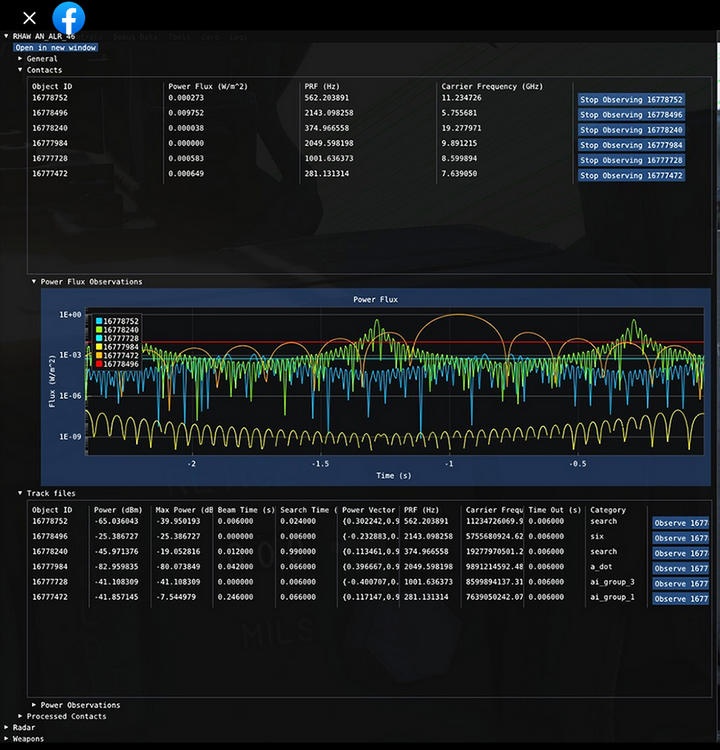Click the PRF (Hz) header in Contacts table

coord(322,87)
